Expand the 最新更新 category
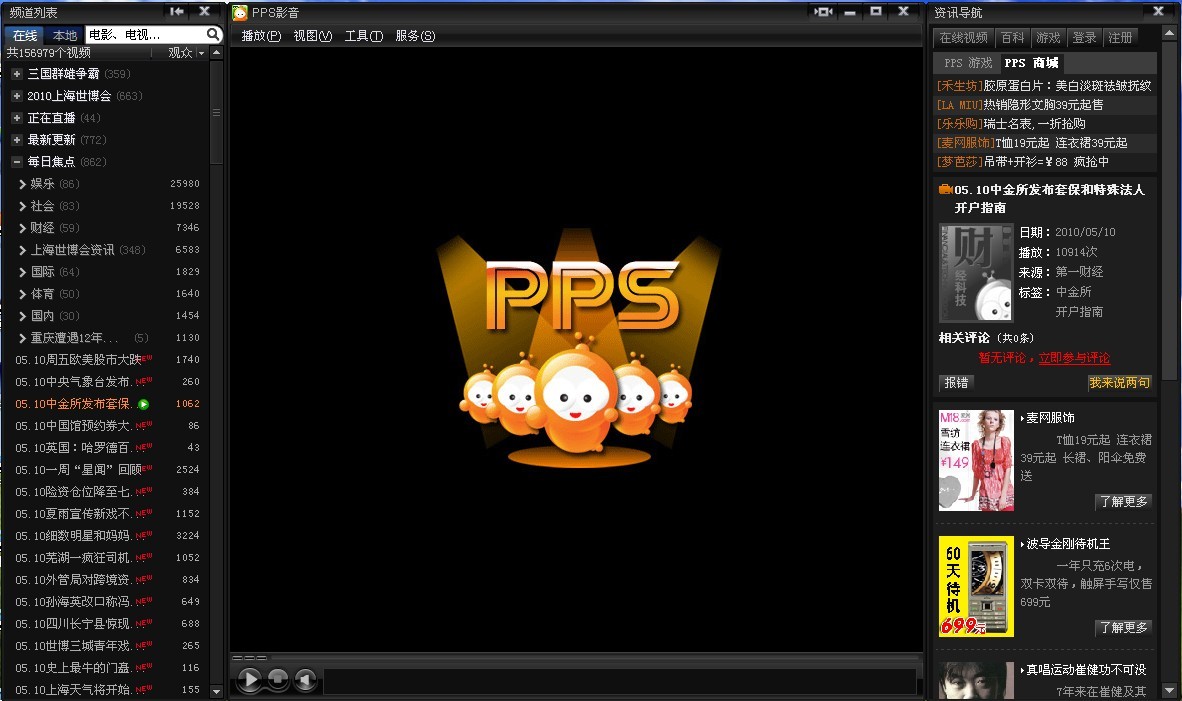 coord(17,139)
